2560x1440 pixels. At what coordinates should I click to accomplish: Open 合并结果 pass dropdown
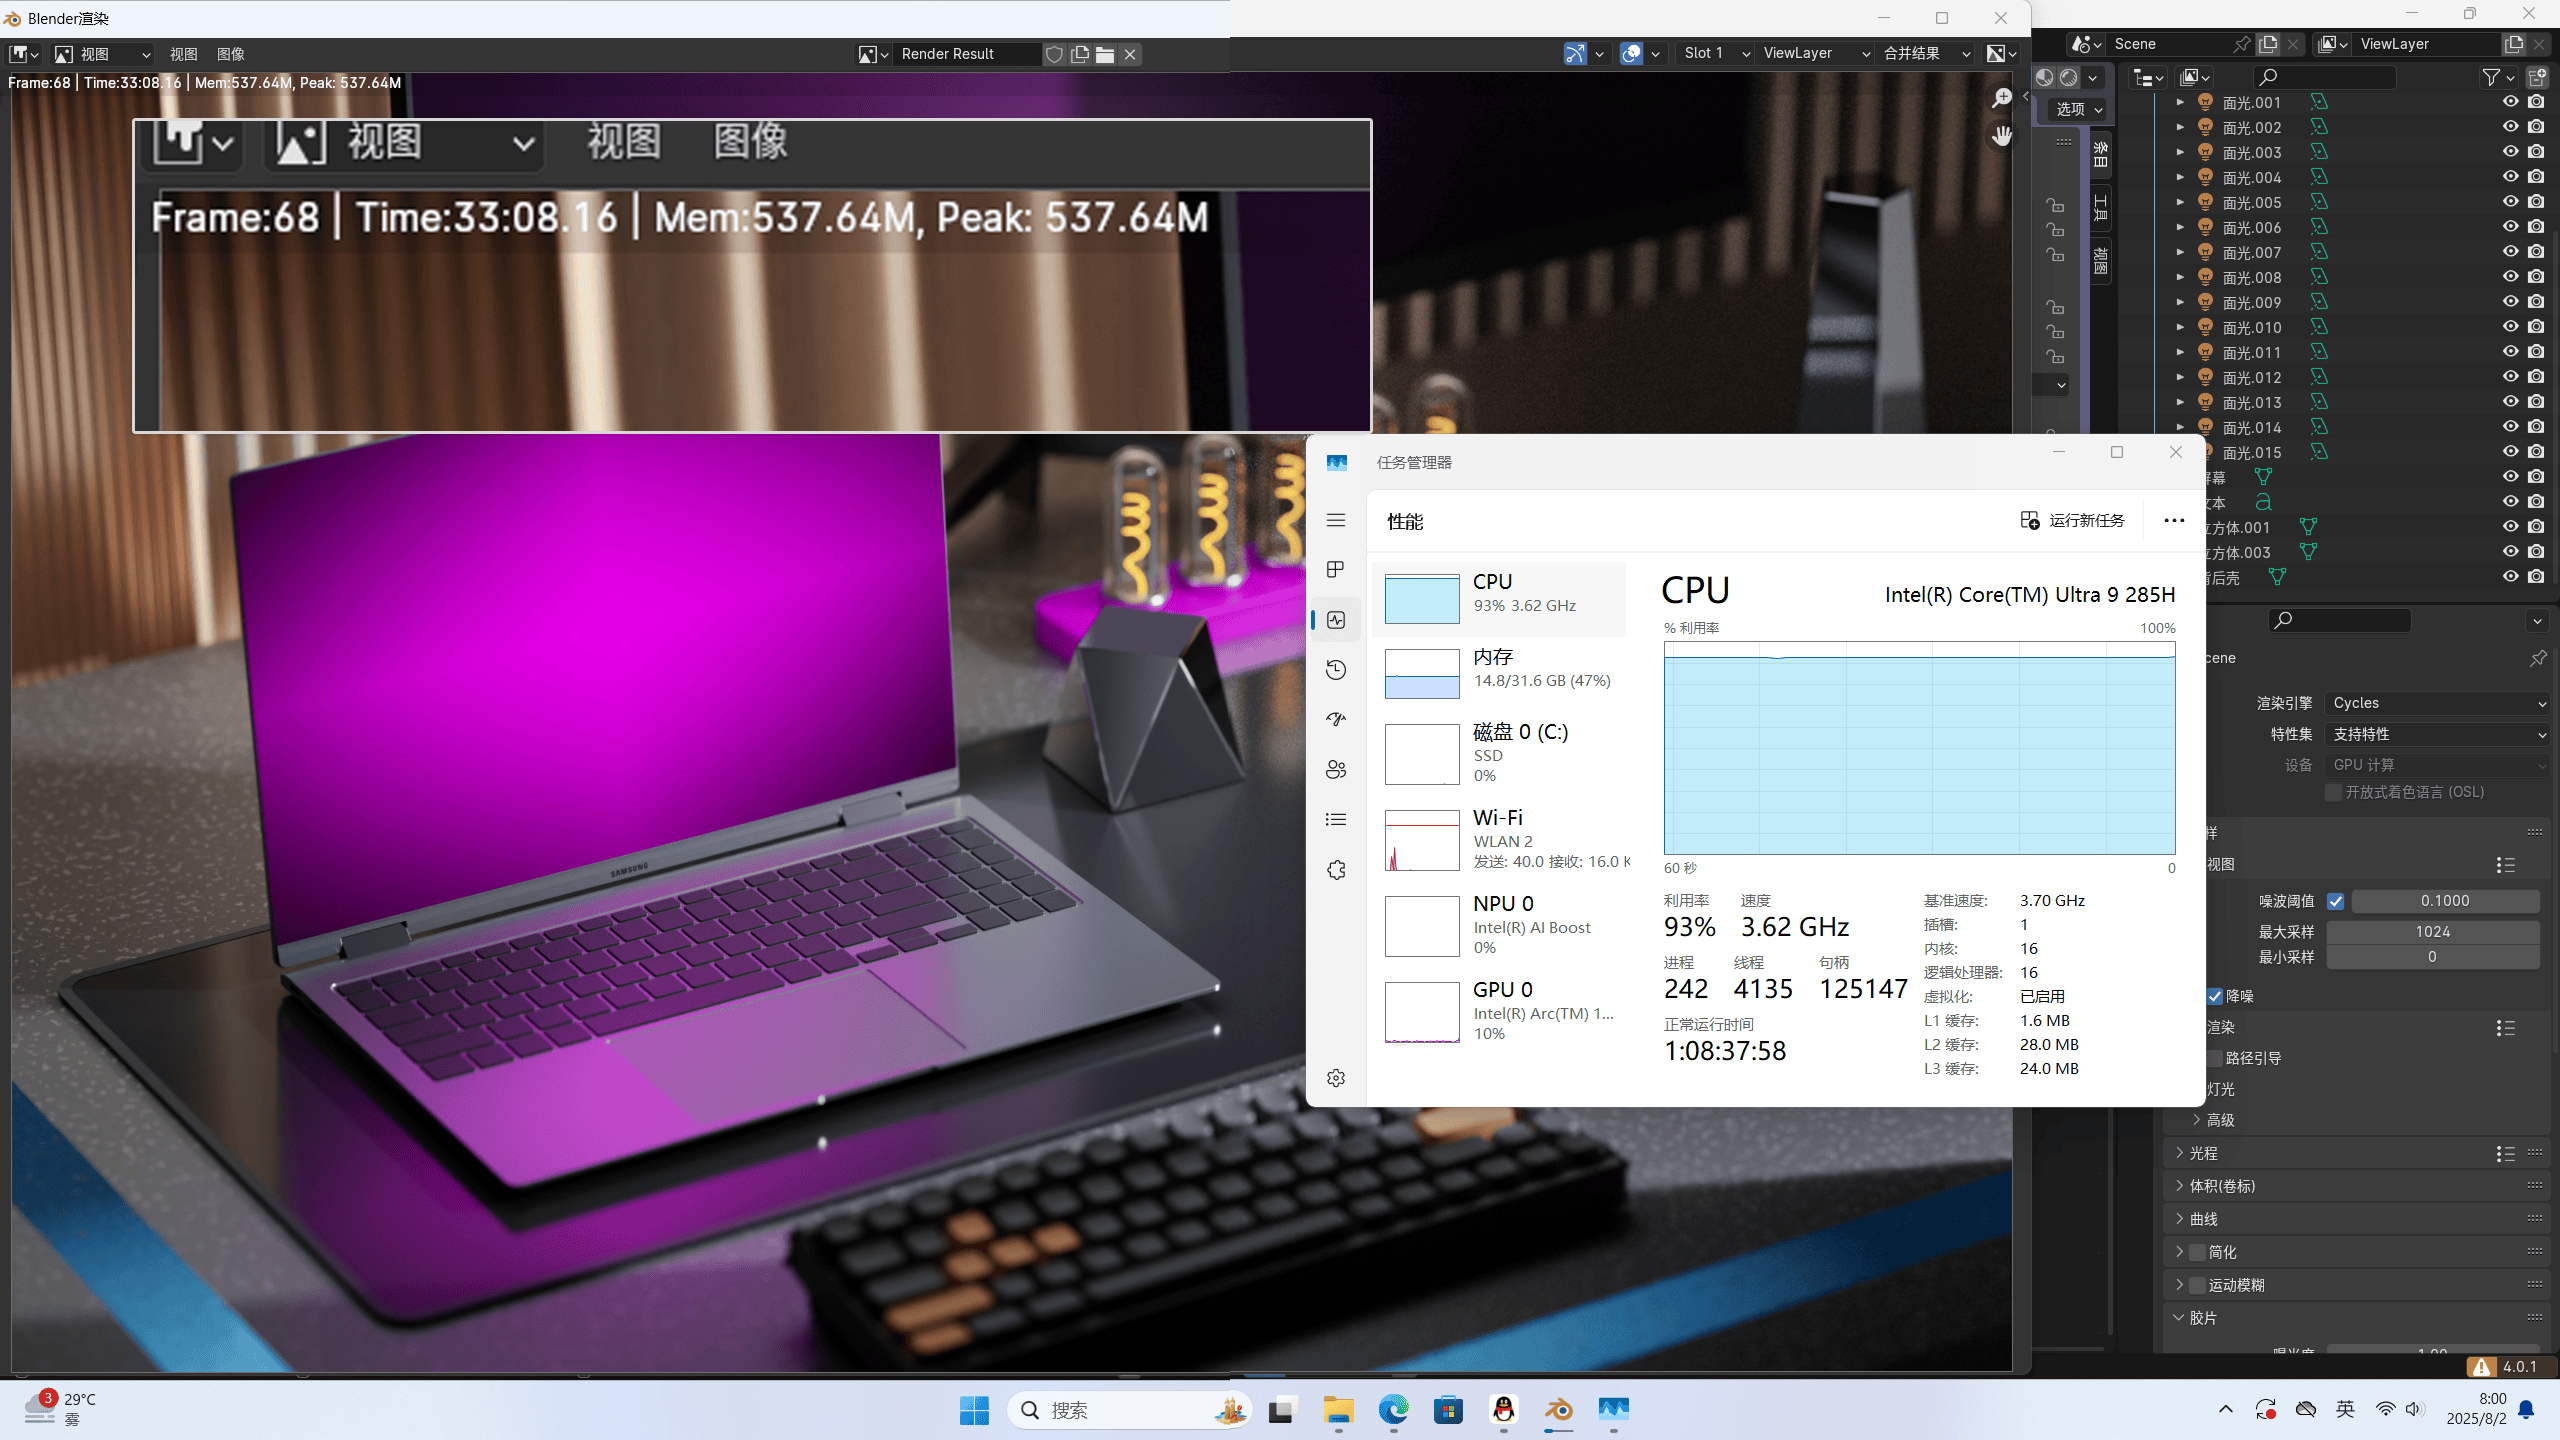1926,54
